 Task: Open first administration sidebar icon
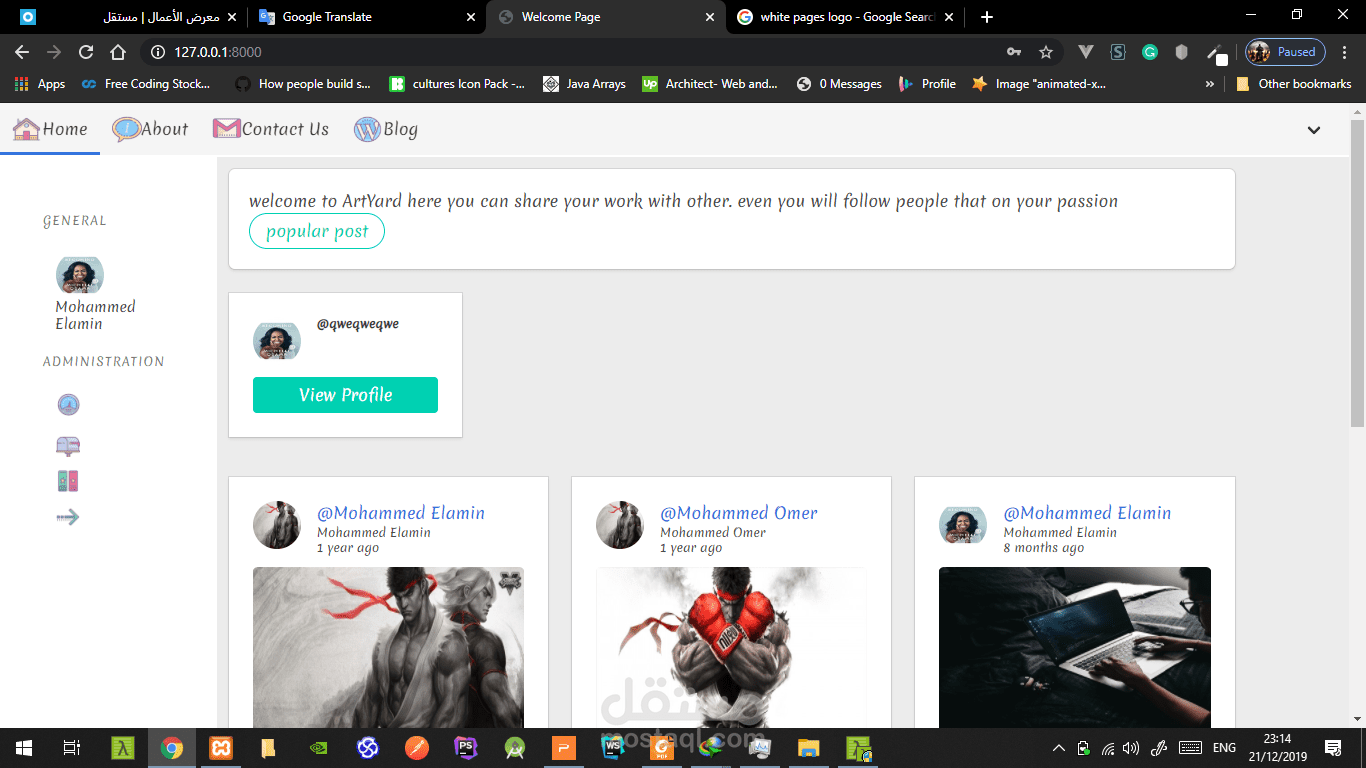click(69, 404)
